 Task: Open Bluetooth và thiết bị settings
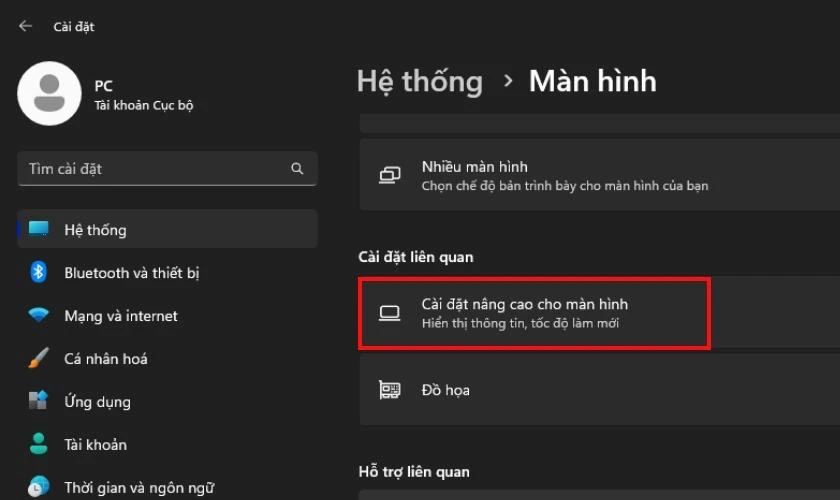point(168,273)
